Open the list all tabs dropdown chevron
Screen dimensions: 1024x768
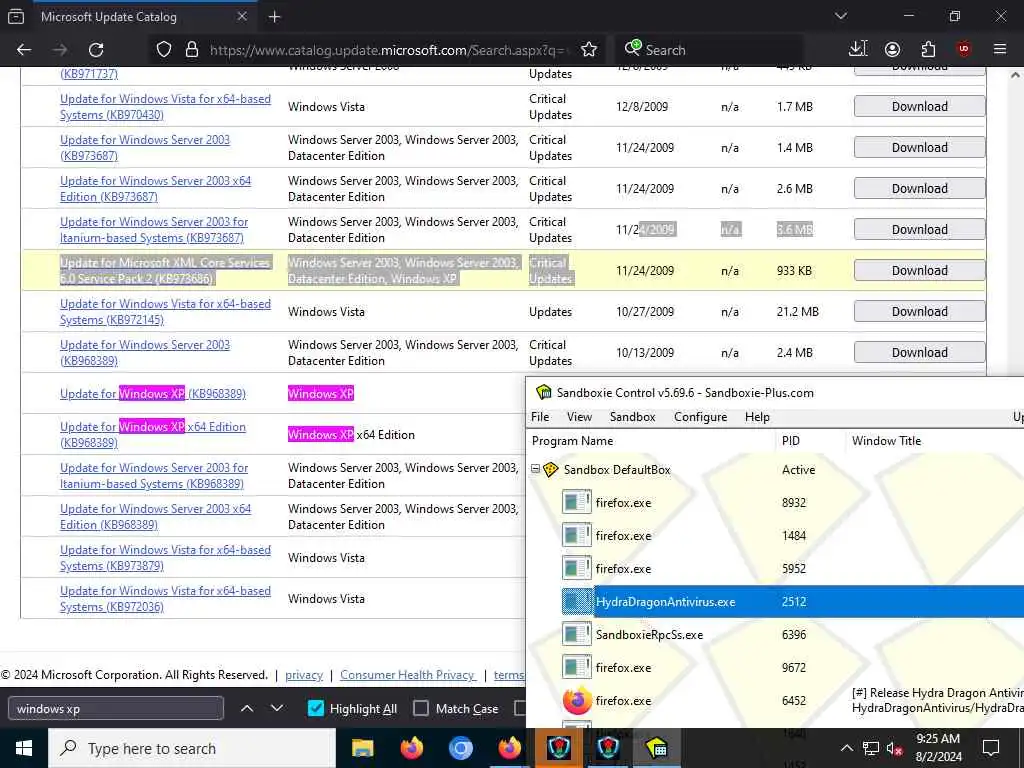[841, 16]
